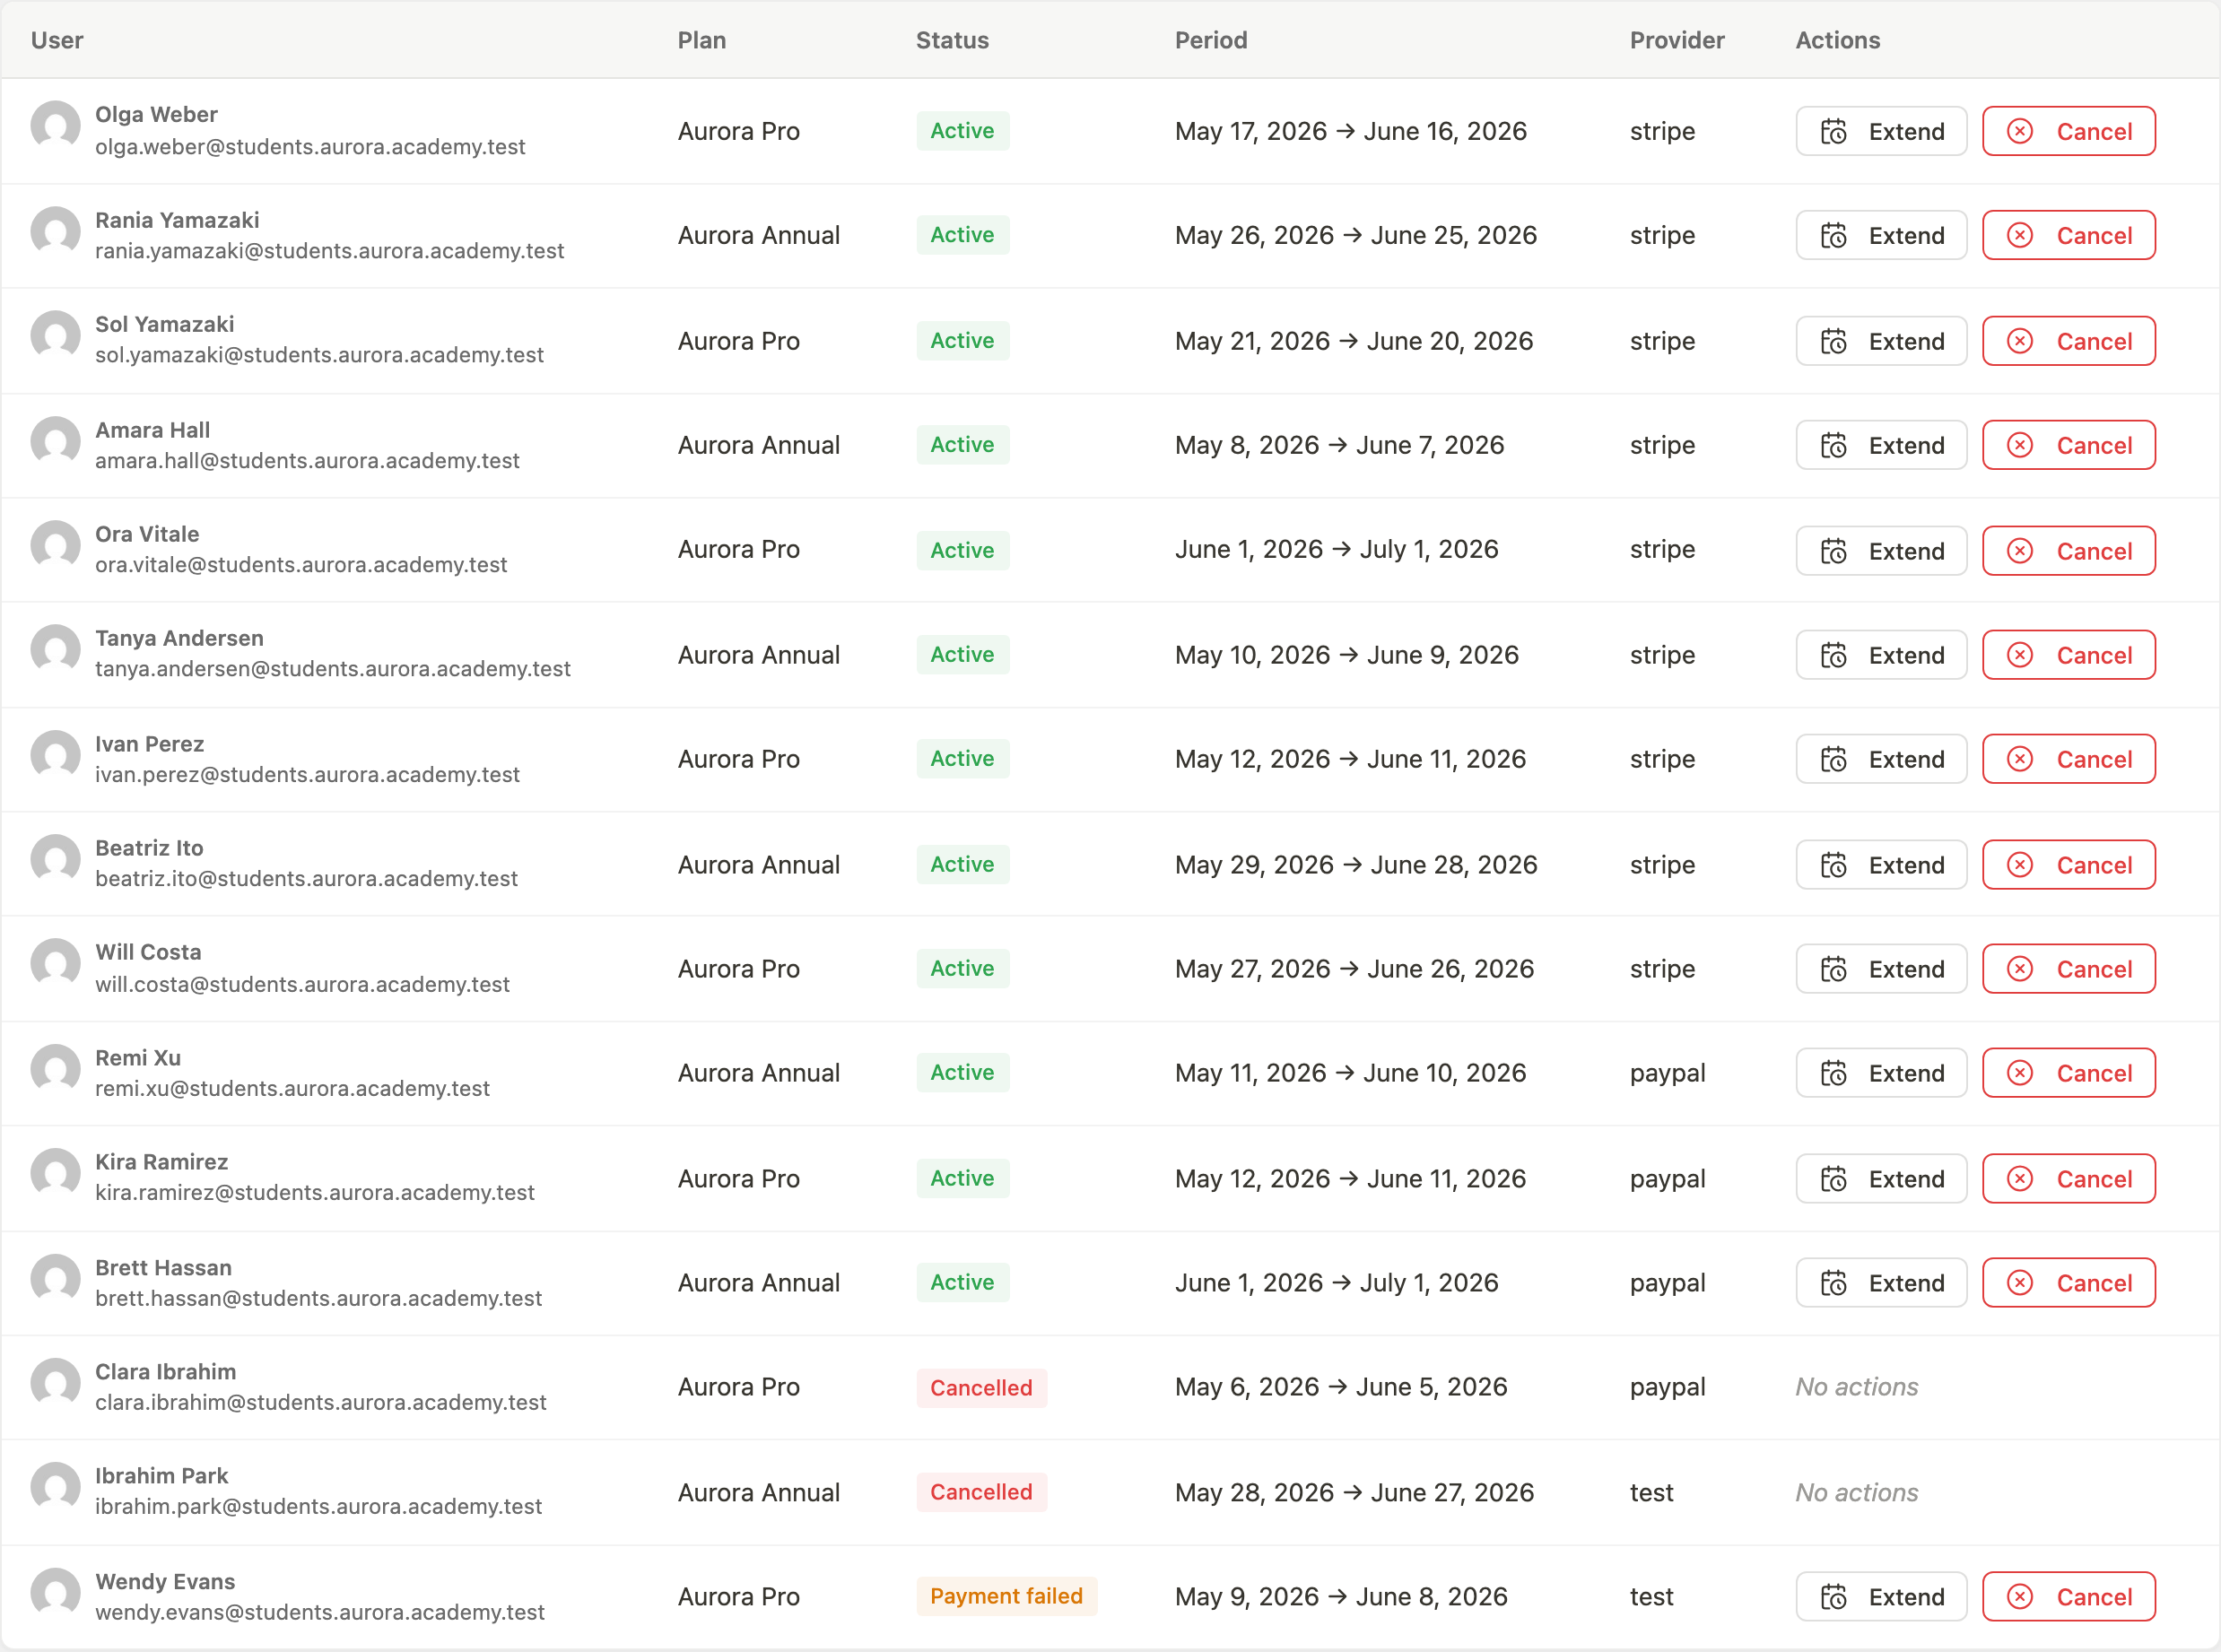Screen dimensions: 2221x1652
Task: Extend Rania Yamazaki's subscription
Action: click(x=1880, y=235)
